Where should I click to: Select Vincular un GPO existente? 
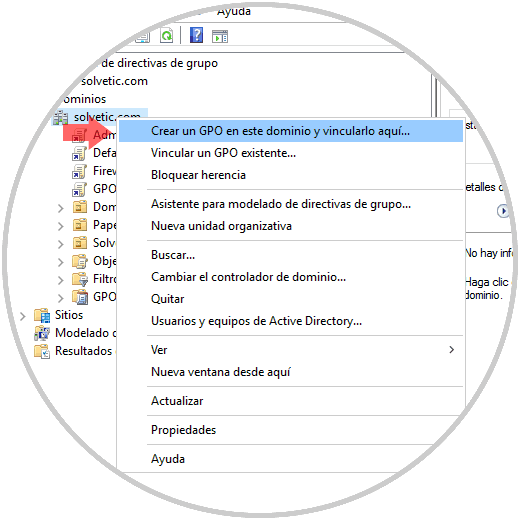(223, 153)
